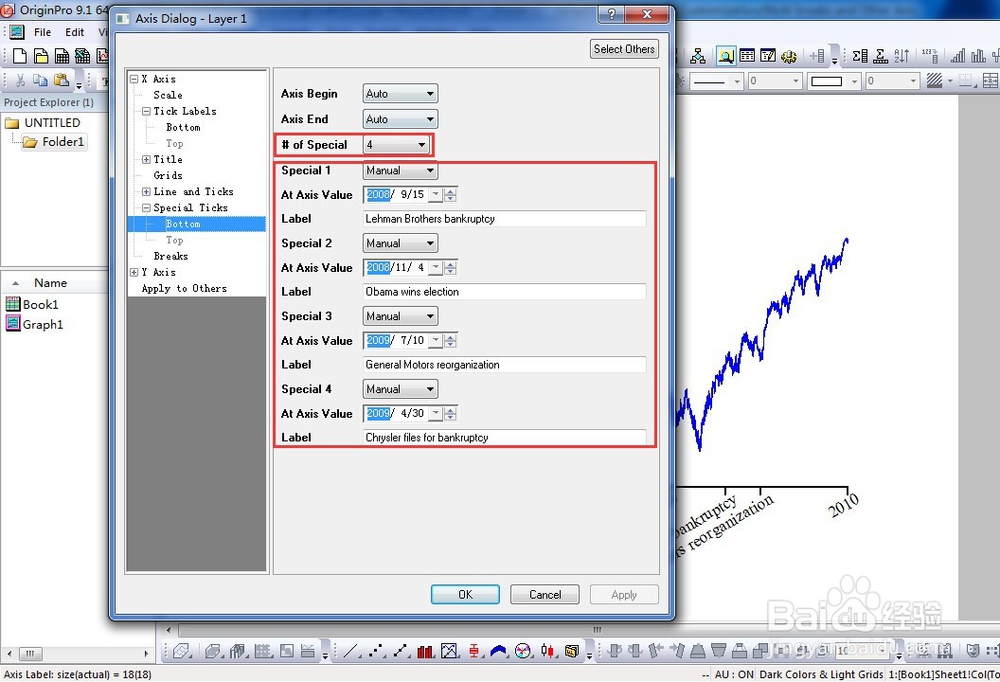Click the Cancel button

[x=545, y=594]
